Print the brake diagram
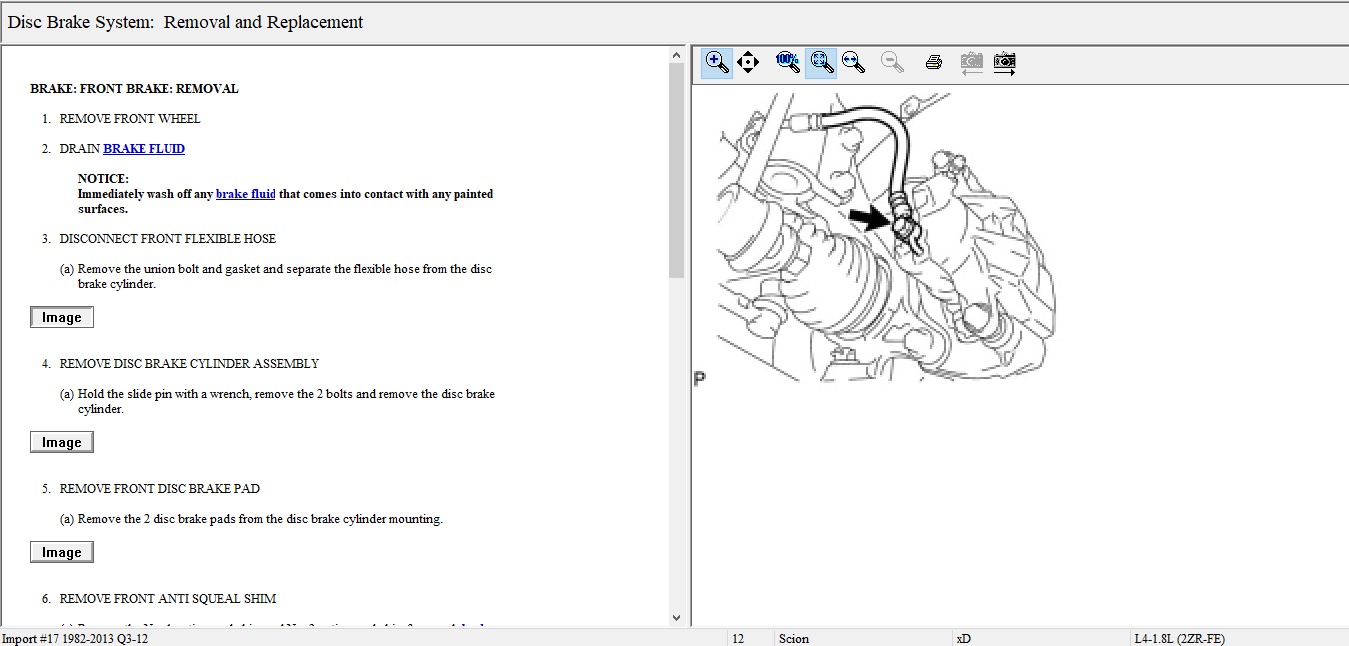This screenshot has height=646, width=1349. pos(934,62)
